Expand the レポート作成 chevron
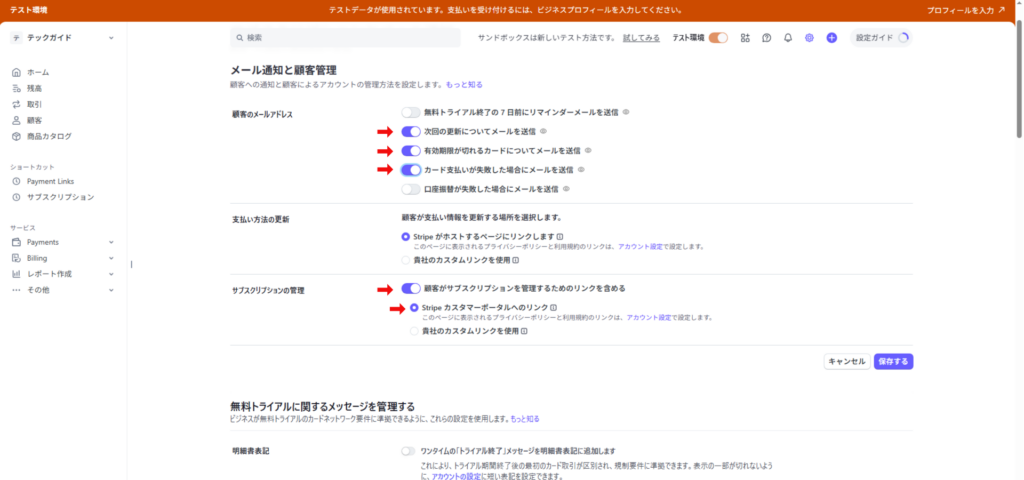Screen dimensions: 1024x480 point(111,274)
